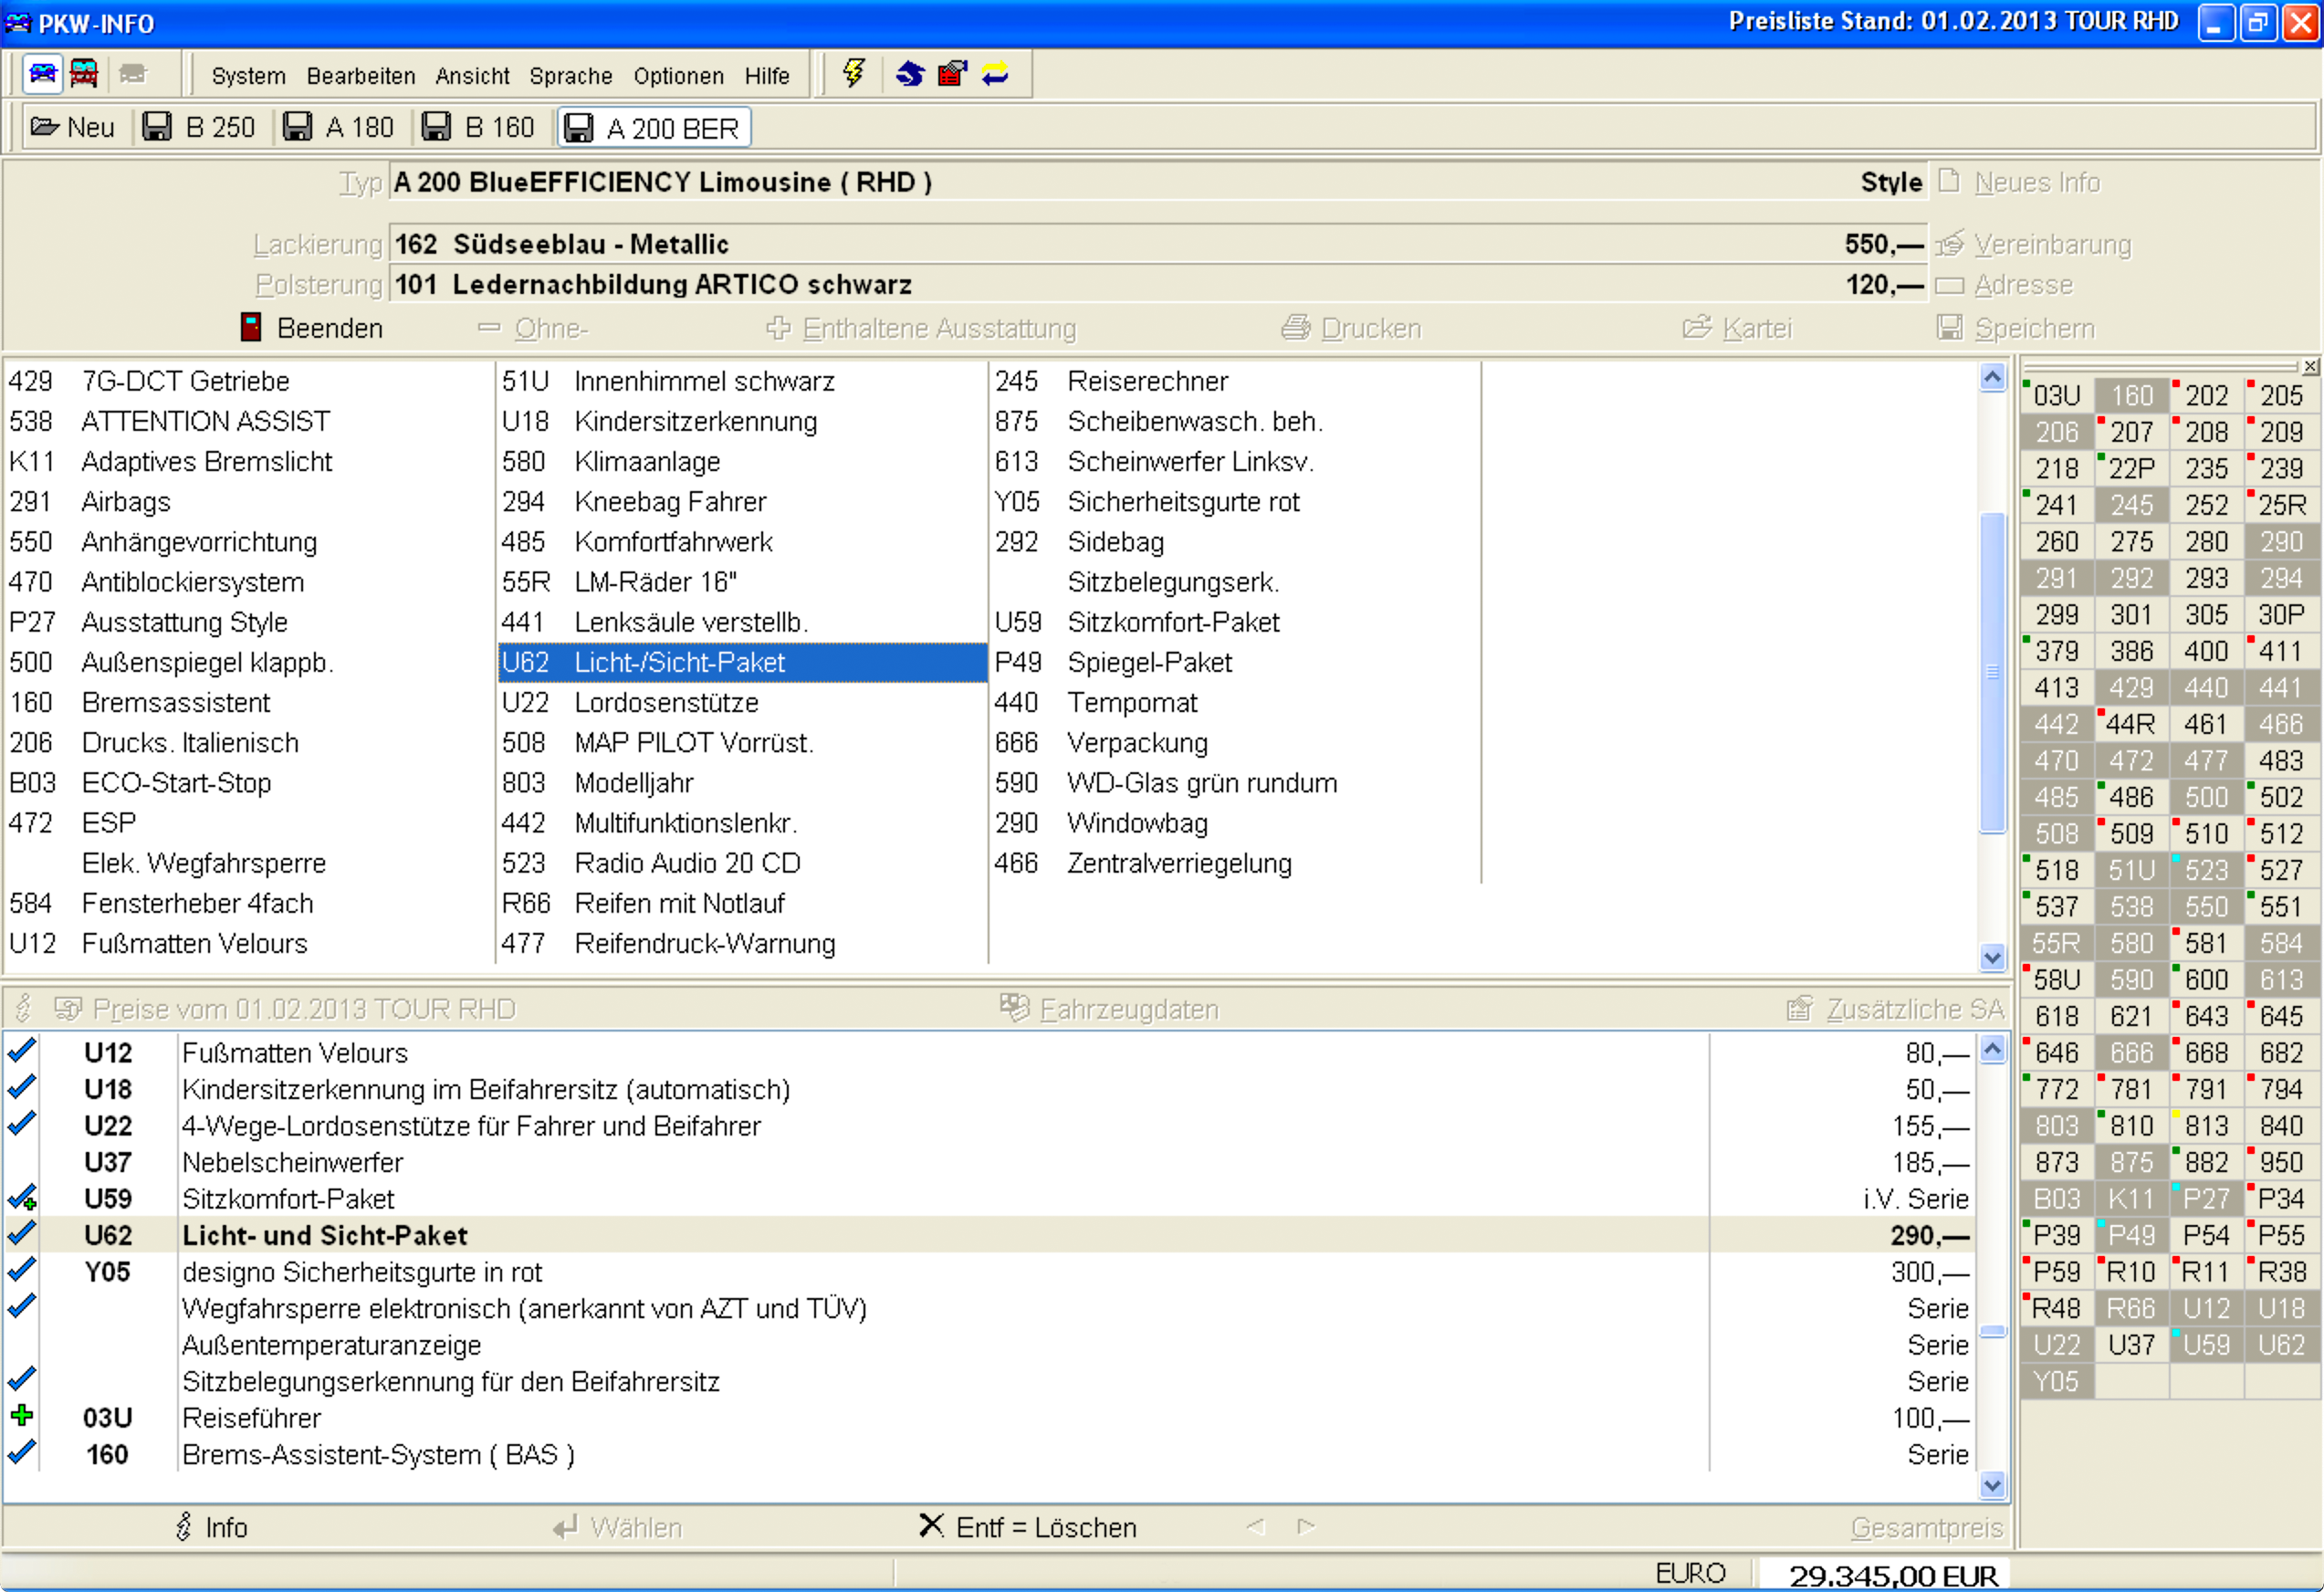Screen dimensions: 2324x1592
Task: Click the Wählen button
Action: tap(617, 1527)
